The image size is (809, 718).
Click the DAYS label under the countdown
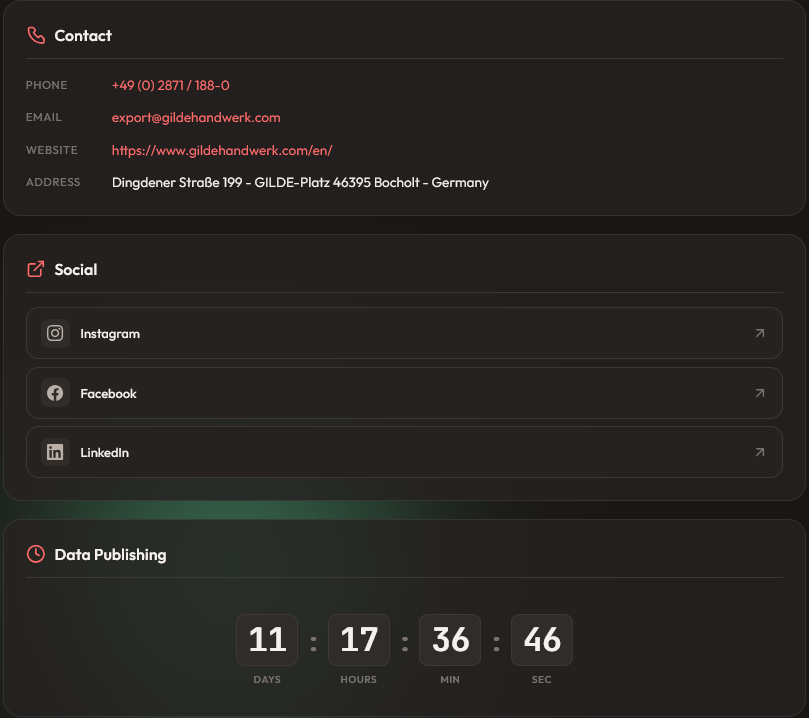(267, 680)
